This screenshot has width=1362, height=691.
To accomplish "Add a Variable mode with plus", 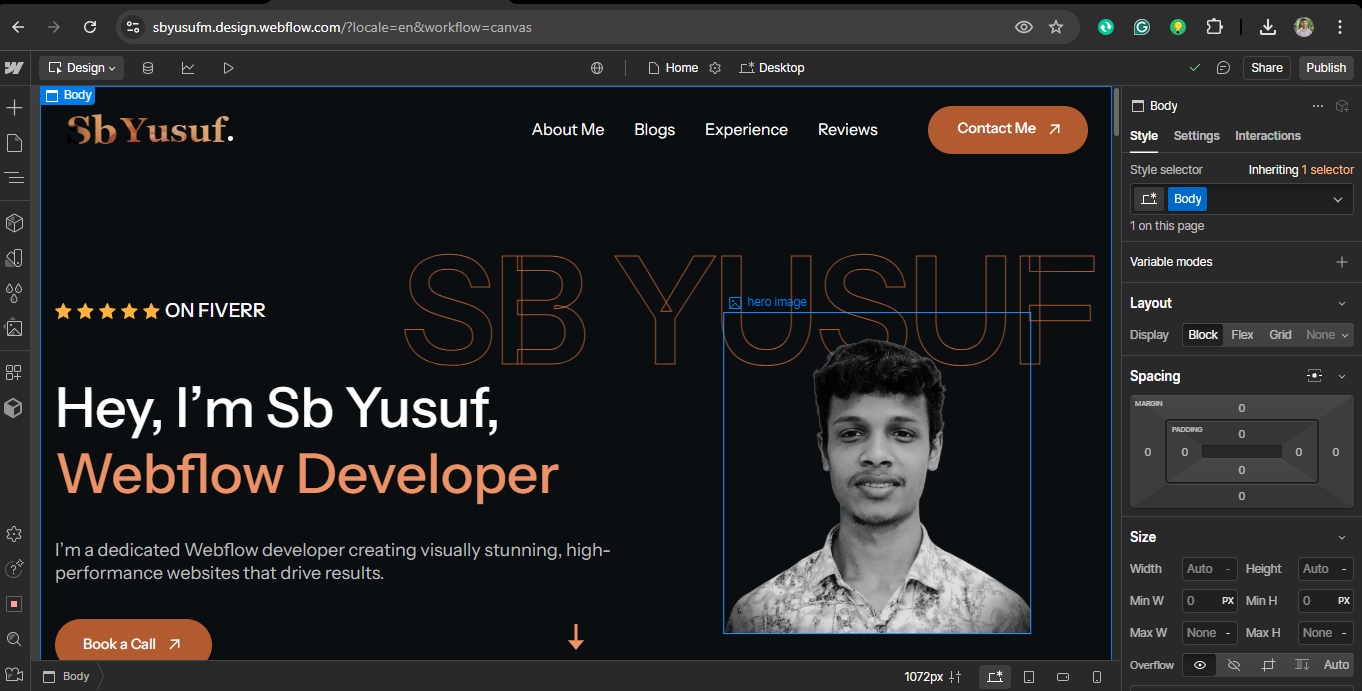I will click(1342, 262).
